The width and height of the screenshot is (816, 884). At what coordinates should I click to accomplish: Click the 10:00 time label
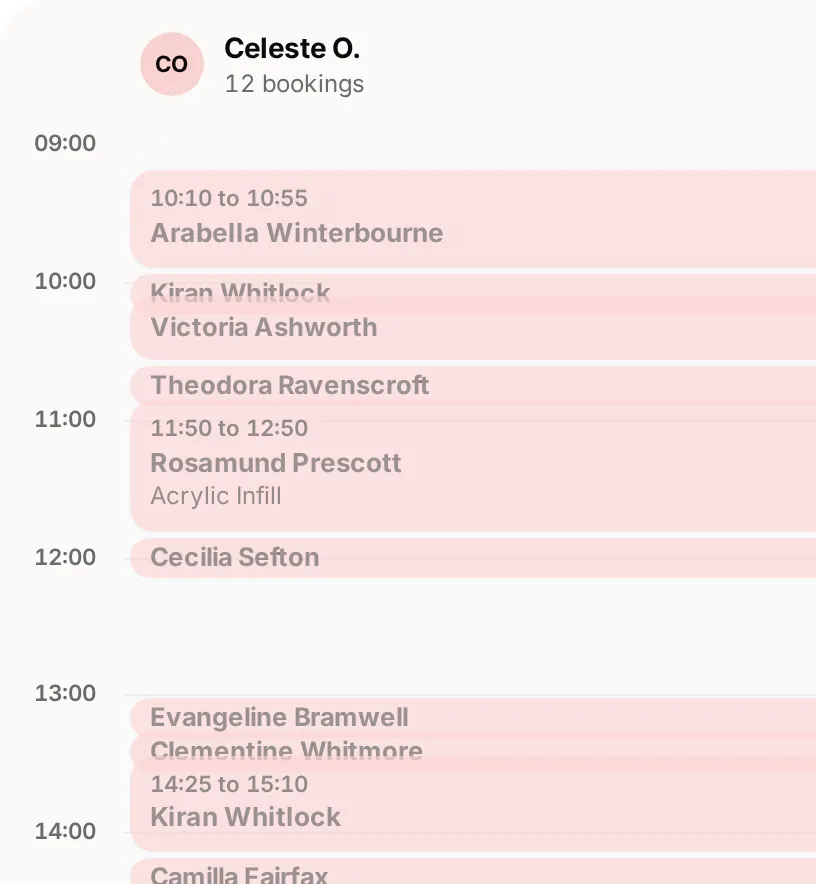click(65, 281)
